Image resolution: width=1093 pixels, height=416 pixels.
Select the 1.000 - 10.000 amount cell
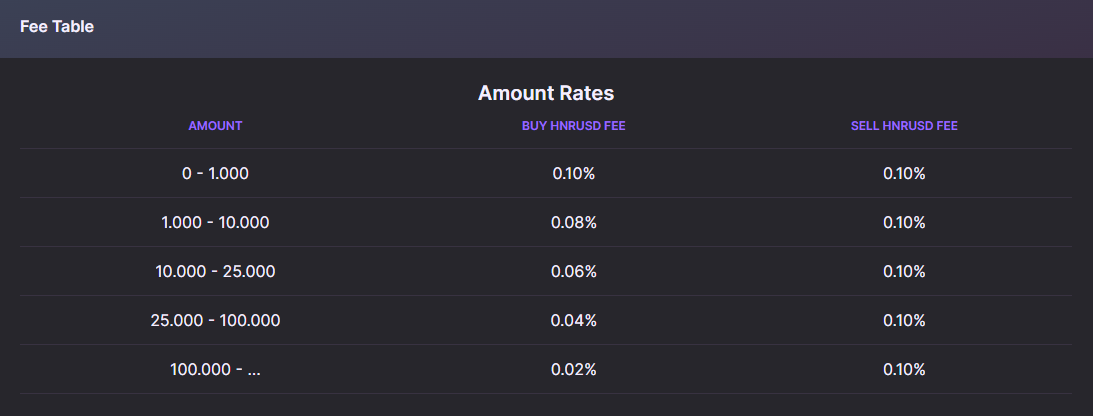[215, 222]
